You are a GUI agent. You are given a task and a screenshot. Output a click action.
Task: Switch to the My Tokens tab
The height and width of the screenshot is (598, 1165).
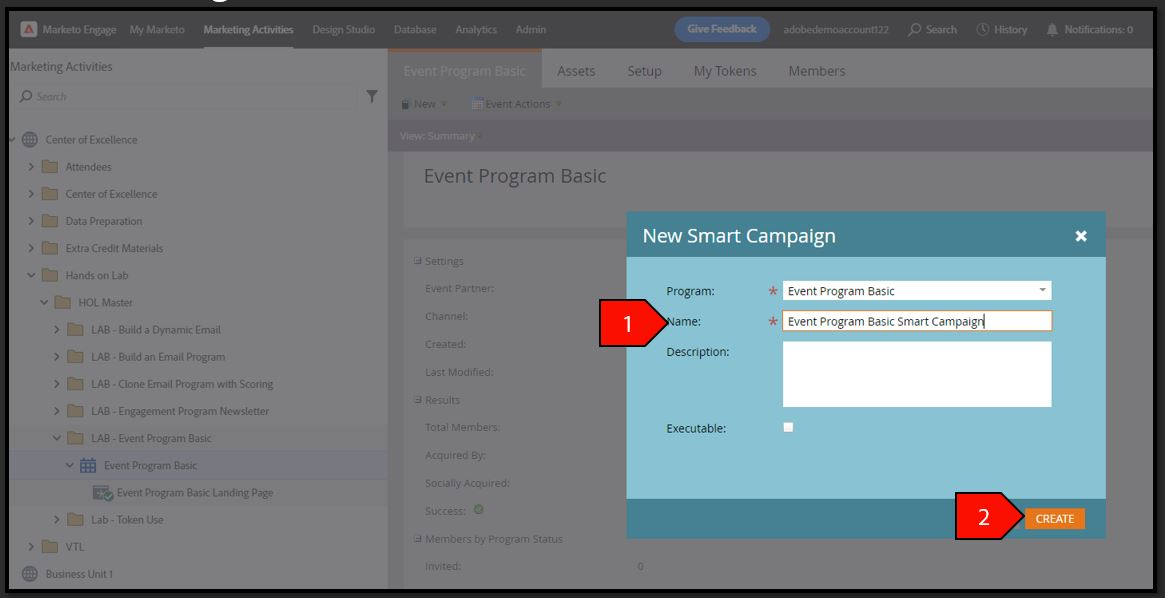click(x=725, y=71)
